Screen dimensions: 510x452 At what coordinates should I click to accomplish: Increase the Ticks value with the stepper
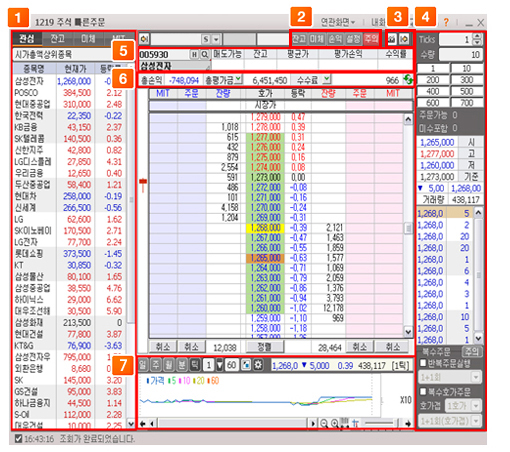477,36
